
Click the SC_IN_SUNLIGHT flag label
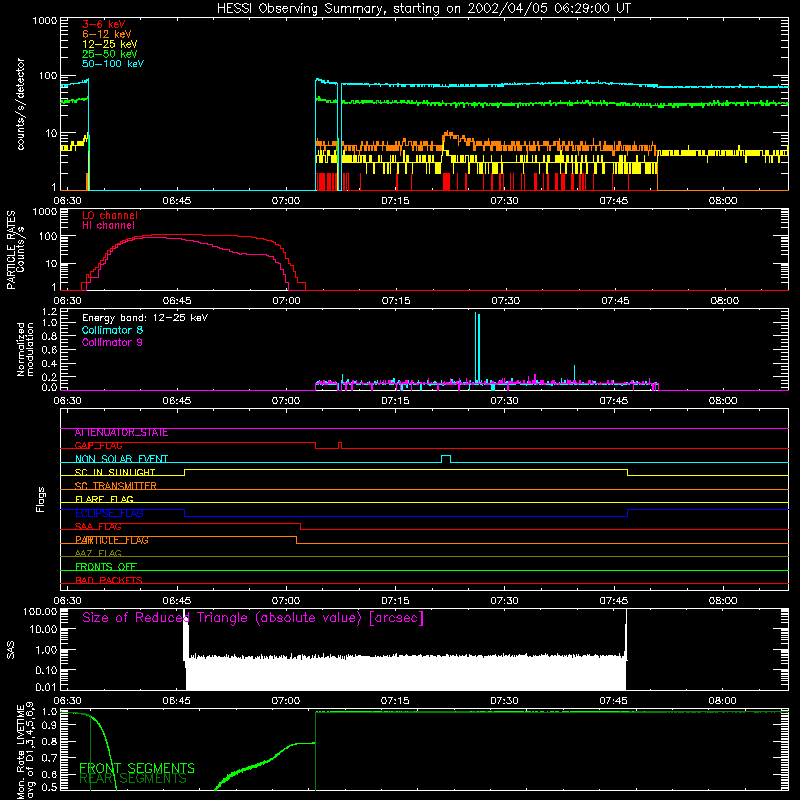(x=115, y=472)
